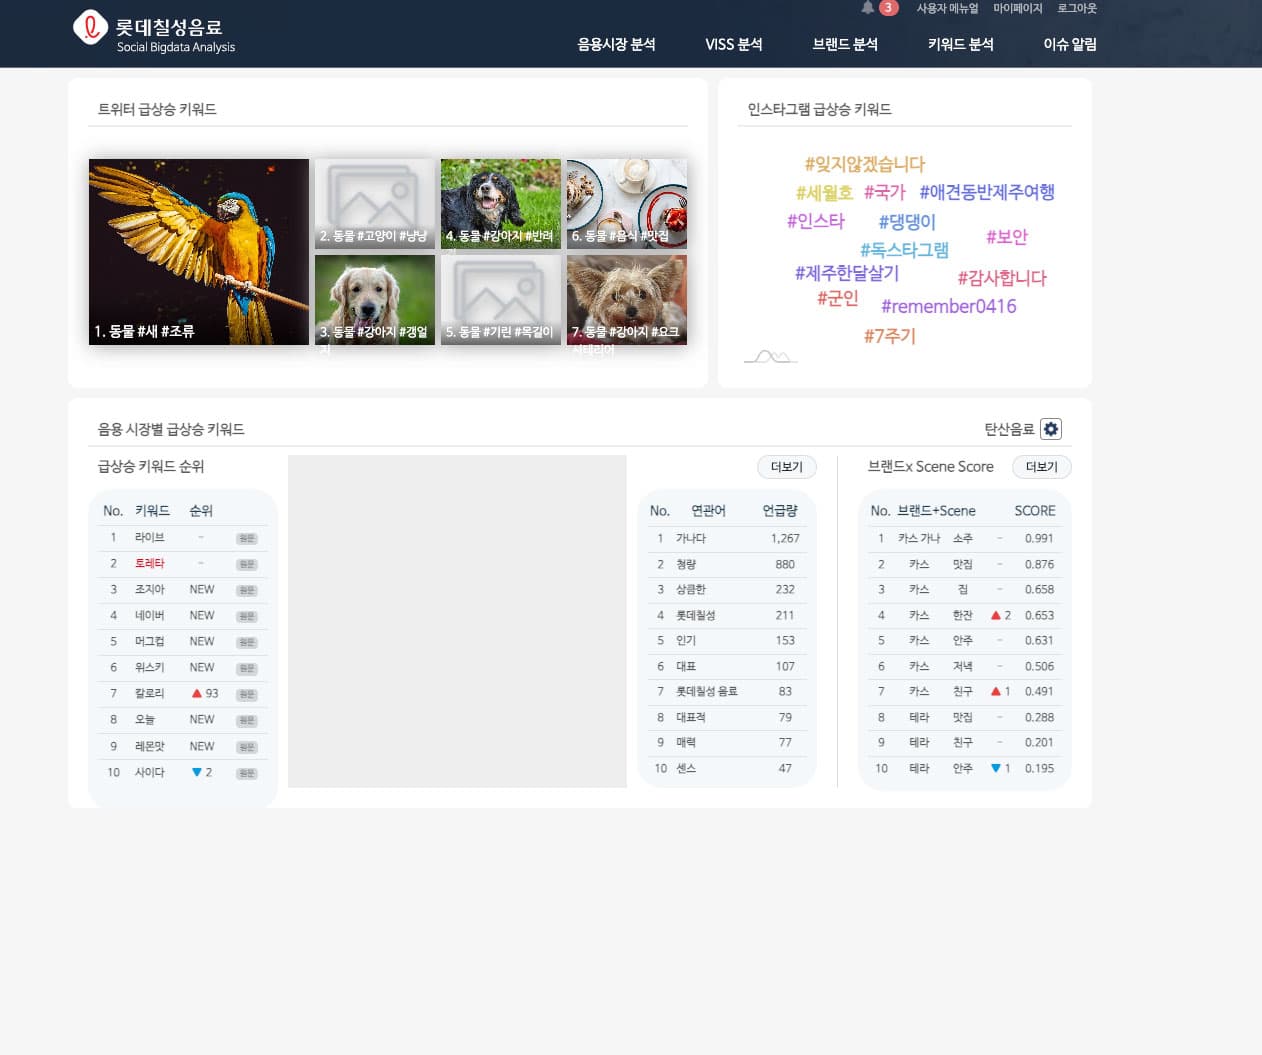Click the 원문 badge for 칼로리
This screenshot has height=1055, width=1262.
pos(246,695)
